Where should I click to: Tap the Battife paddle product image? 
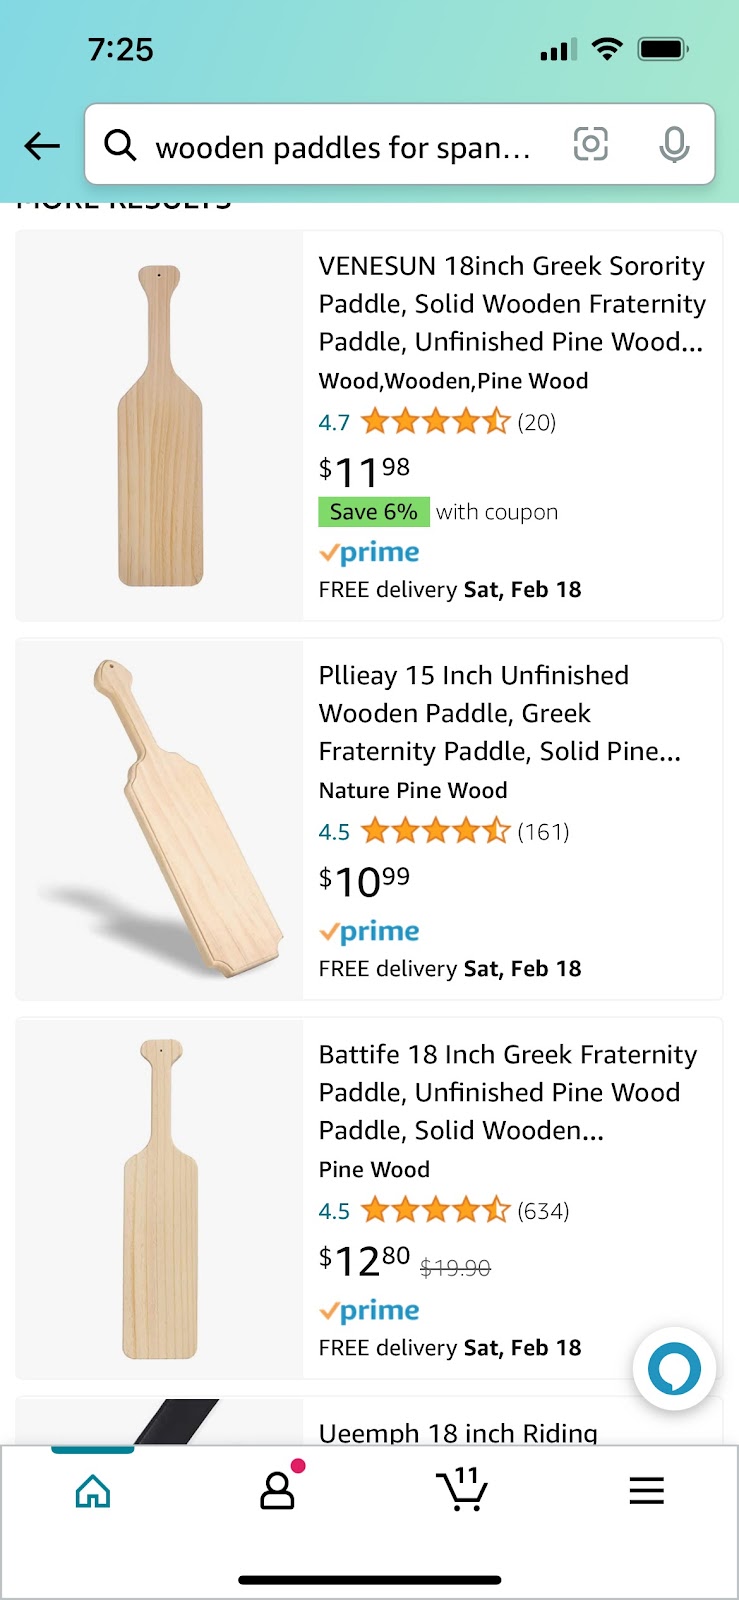point(160,1198)
